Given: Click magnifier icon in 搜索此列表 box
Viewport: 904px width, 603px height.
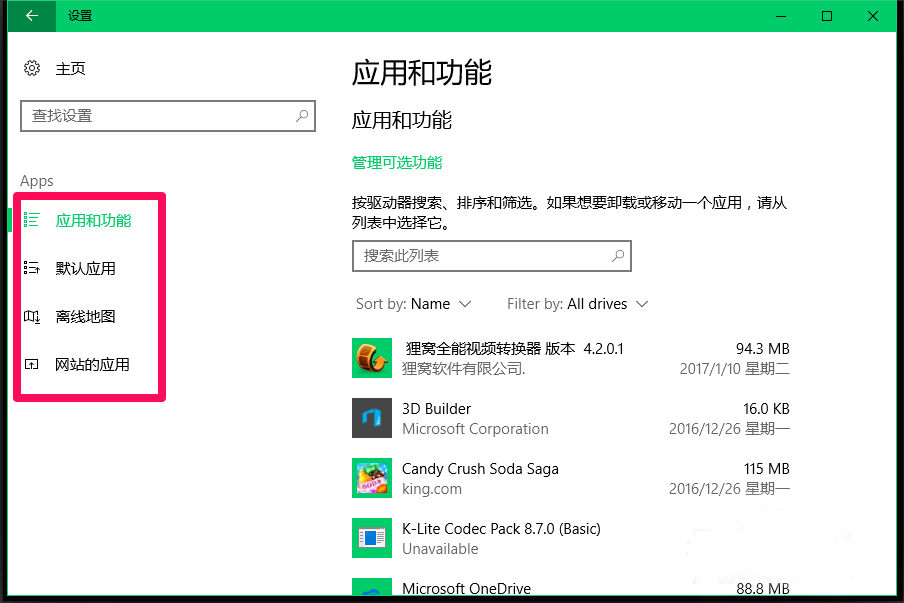Looking at the screenshot, I should (618, 256).
